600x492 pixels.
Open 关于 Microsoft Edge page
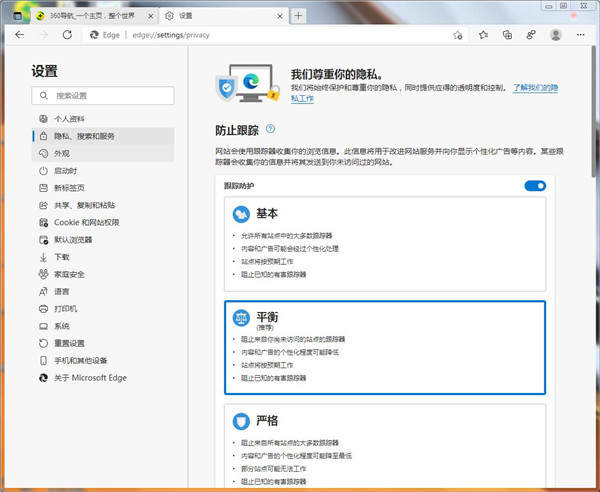(x=91, y=378)
